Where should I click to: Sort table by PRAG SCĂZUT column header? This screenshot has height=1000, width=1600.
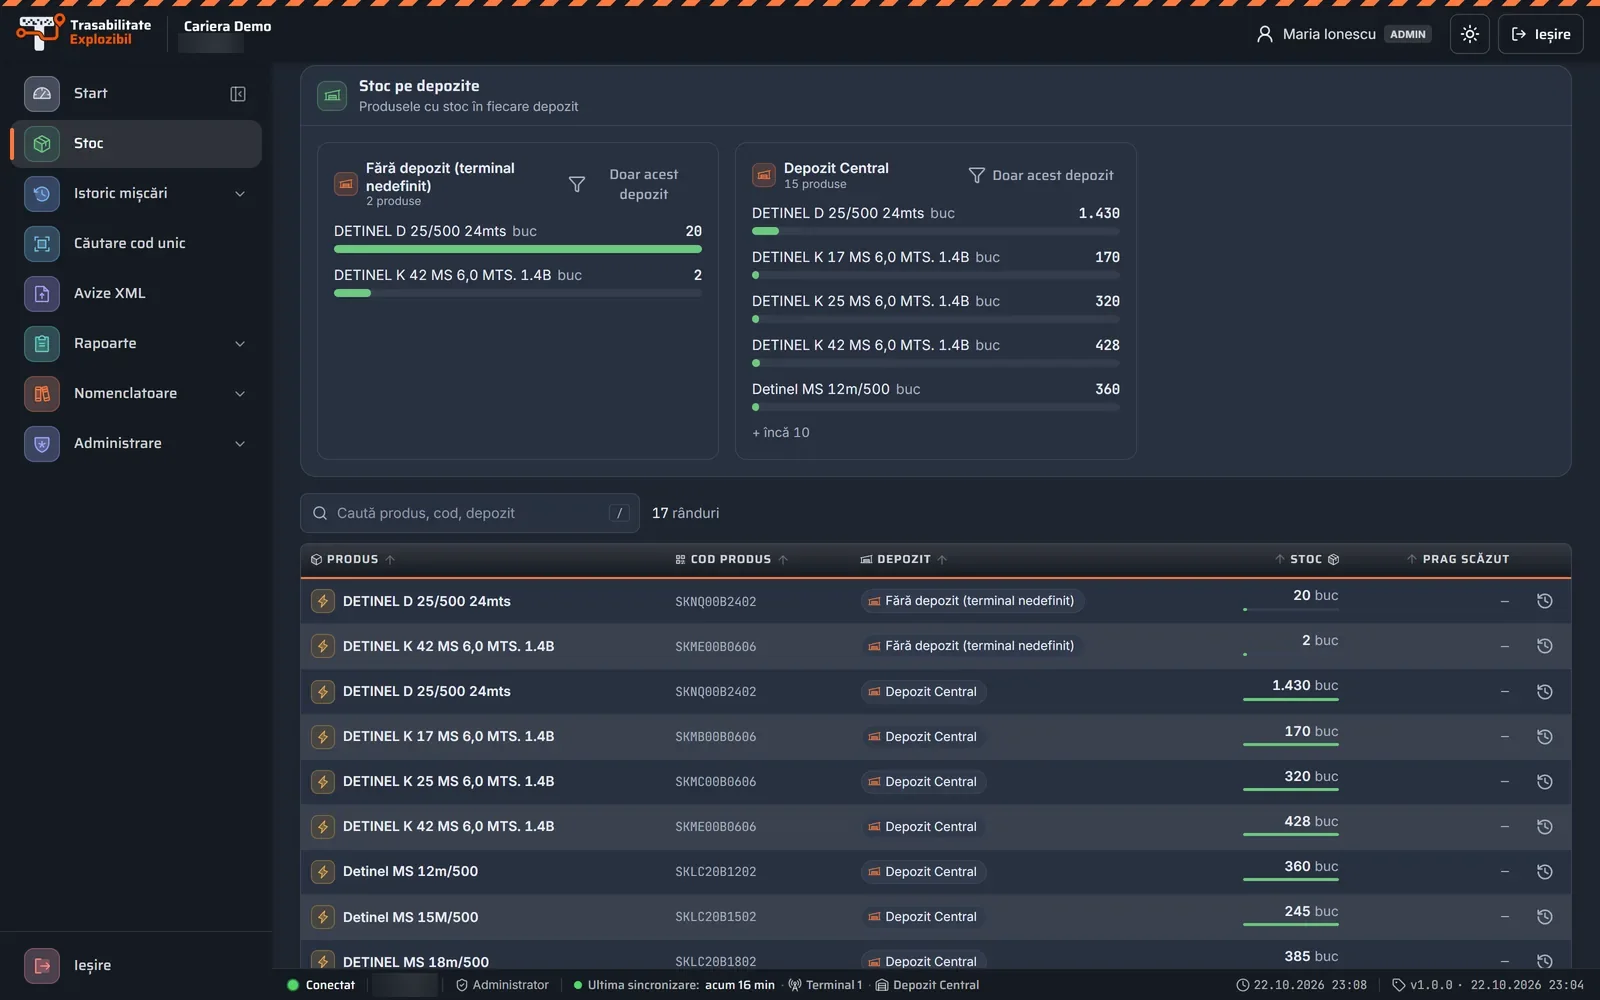click(1458, 560)
